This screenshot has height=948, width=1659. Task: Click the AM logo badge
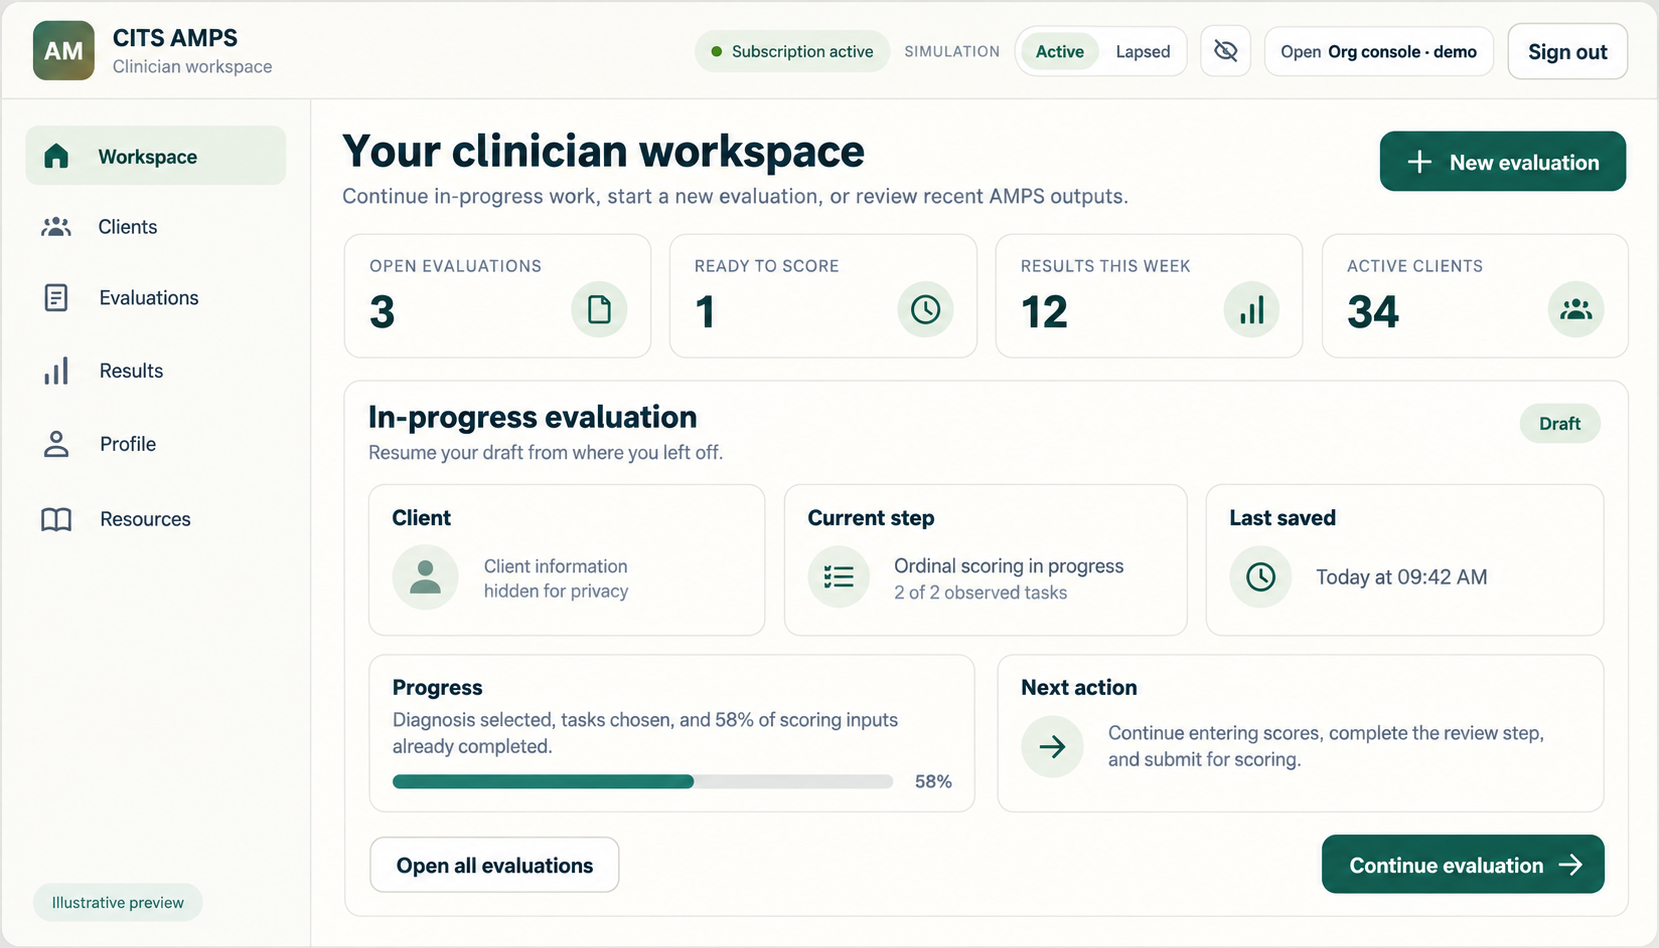pos(64,51)
